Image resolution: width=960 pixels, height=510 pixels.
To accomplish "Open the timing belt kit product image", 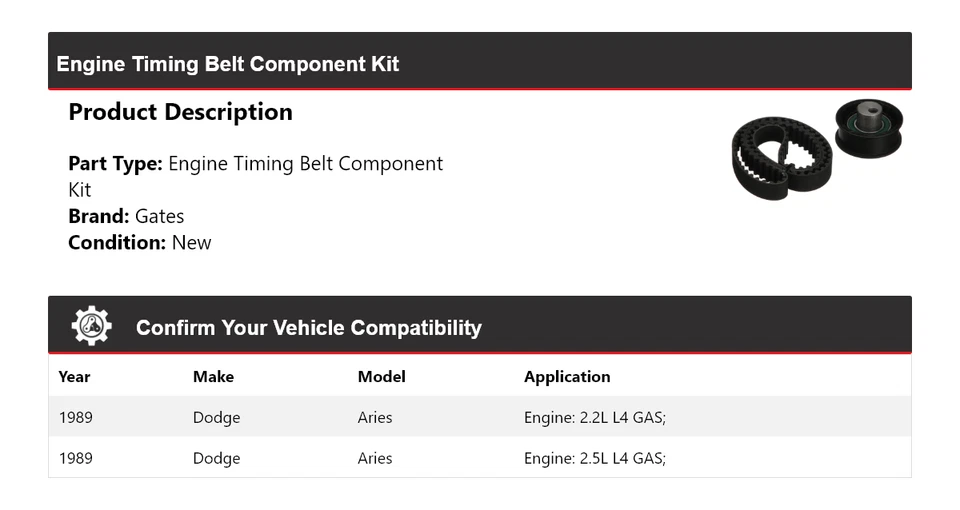I will coord(817,150).
